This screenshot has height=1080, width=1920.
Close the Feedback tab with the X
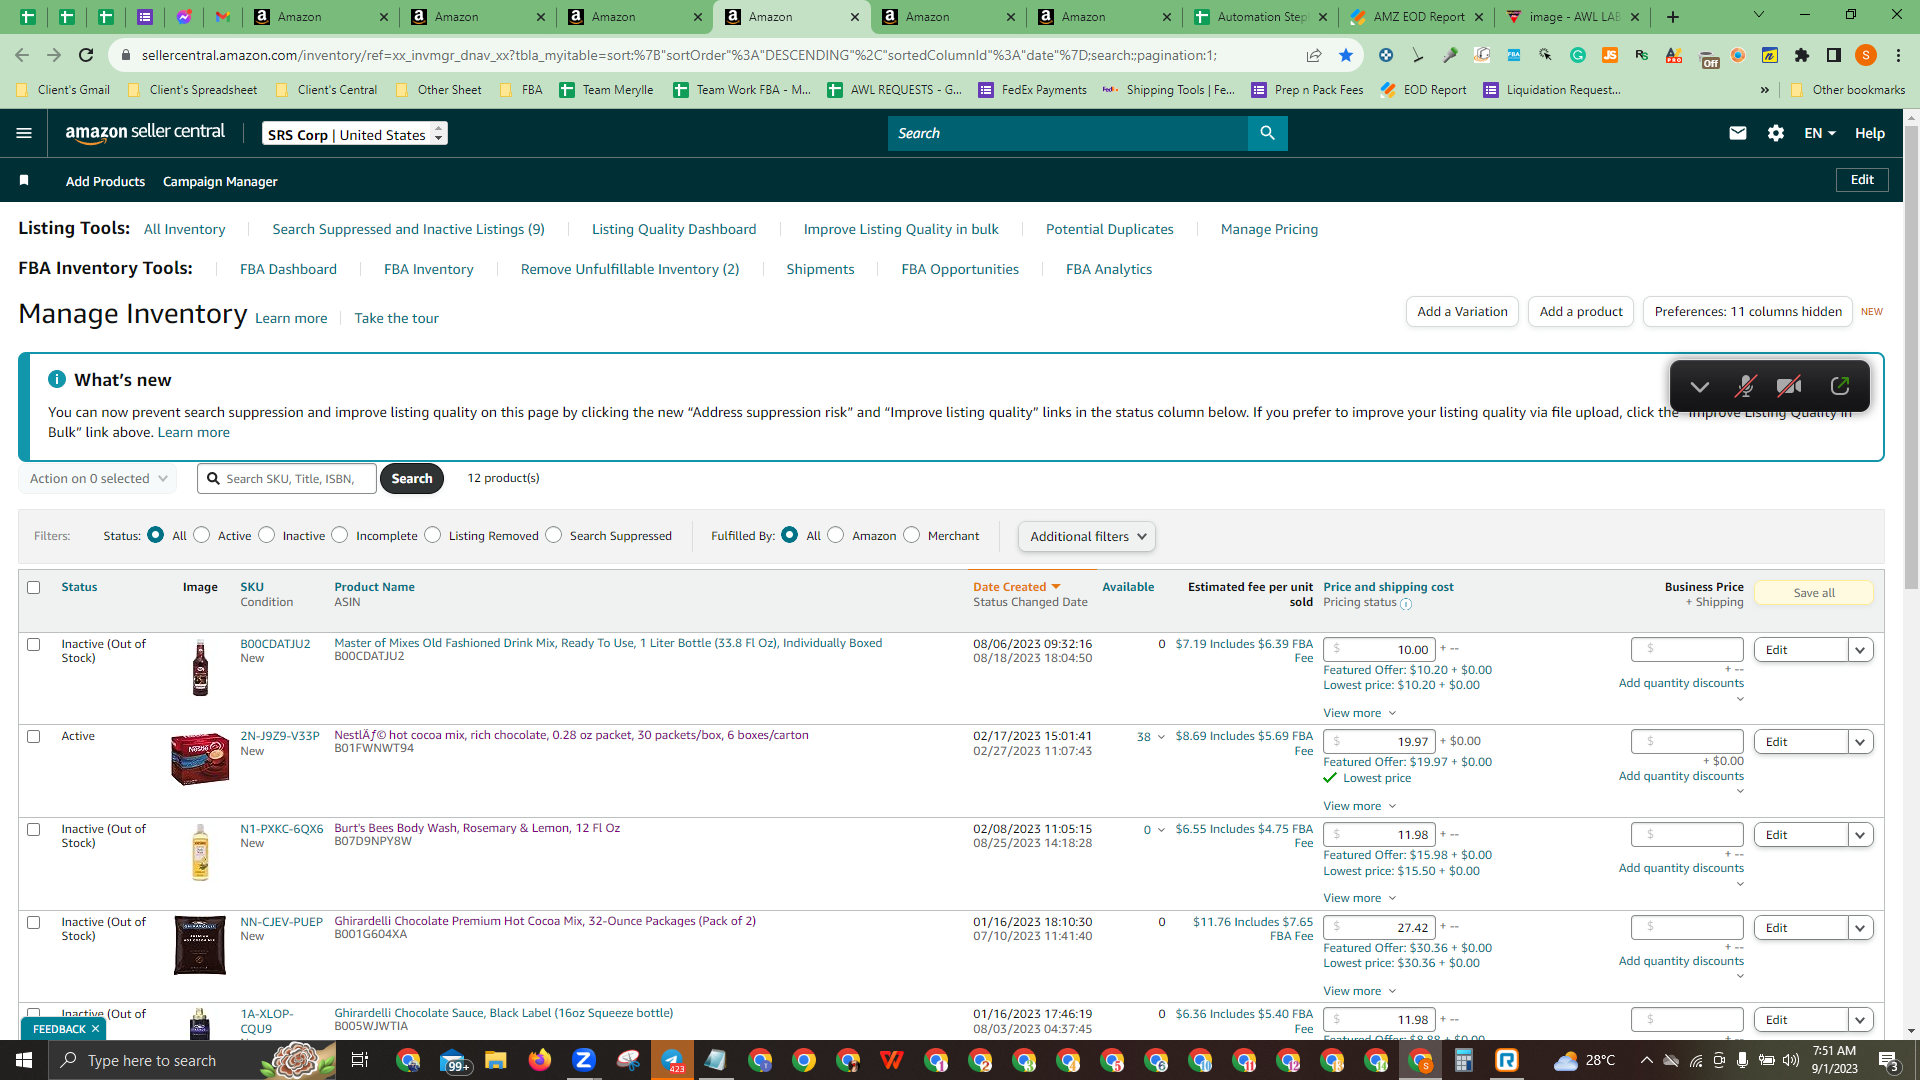point(96,1029)
